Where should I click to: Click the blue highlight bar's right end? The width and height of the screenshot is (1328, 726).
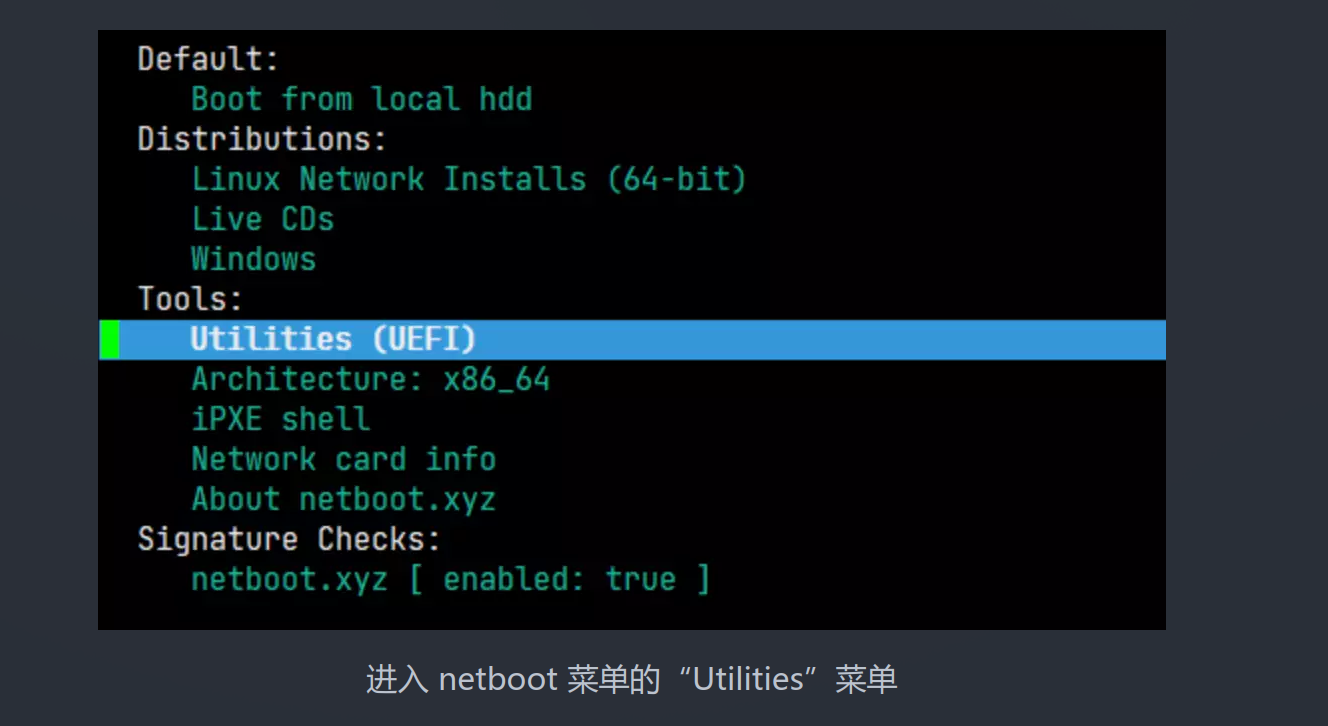coord(1150,340)
